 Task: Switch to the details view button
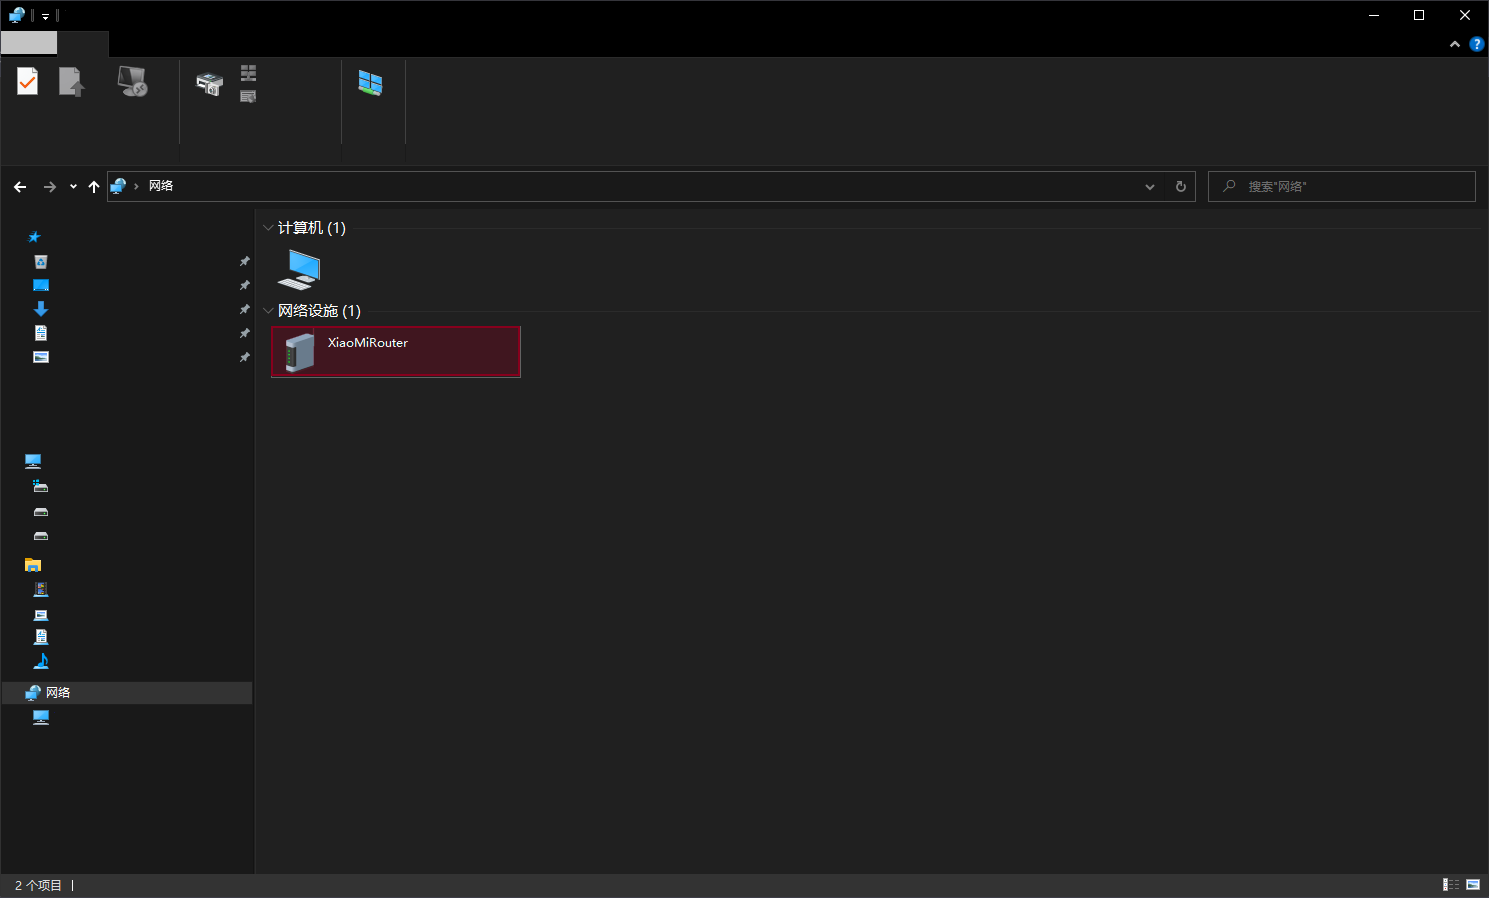click(1451, 884)
